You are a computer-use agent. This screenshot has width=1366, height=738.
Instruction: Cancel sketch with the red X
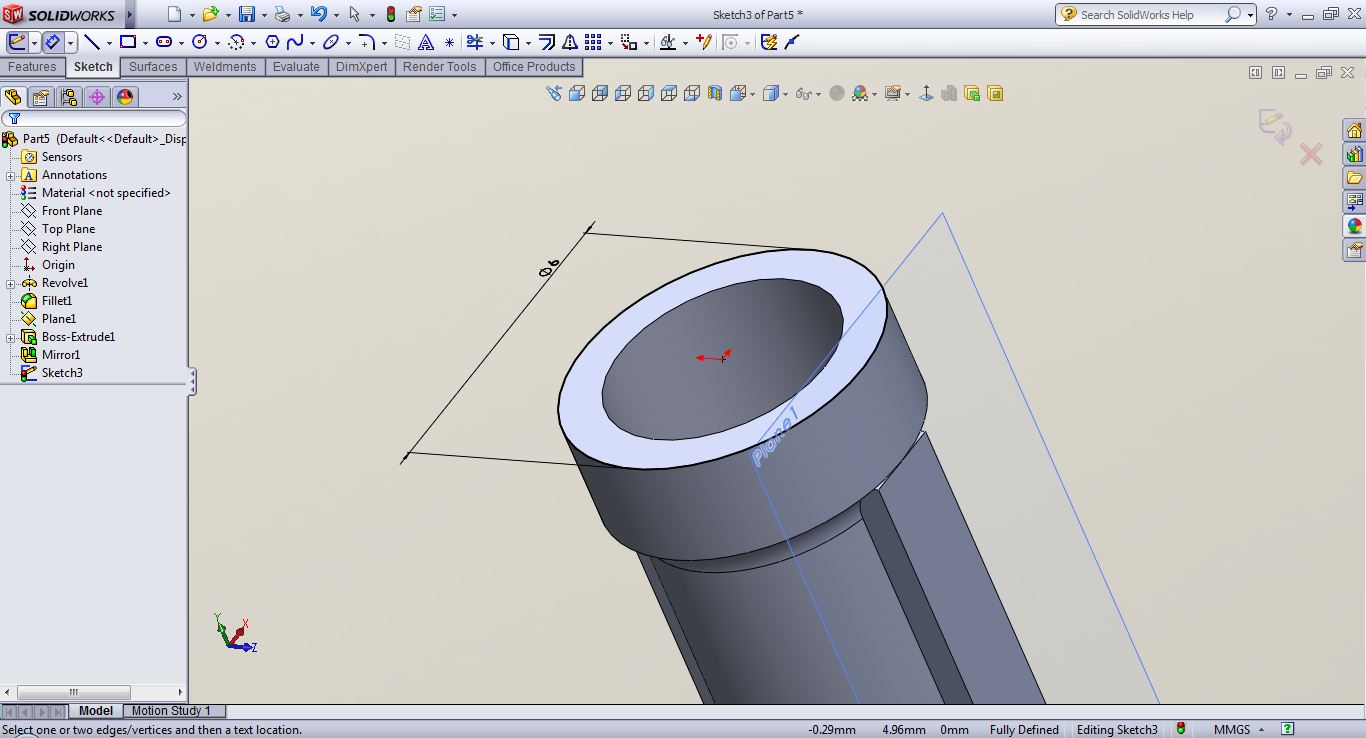1310,154
